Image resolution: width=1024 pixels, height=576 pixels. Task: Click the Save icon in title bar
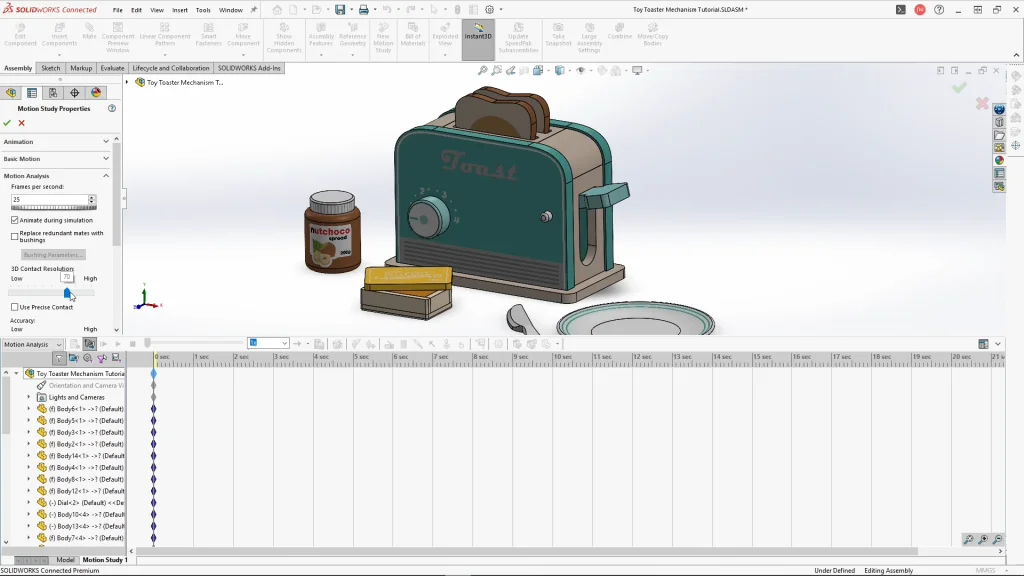(340, 10)
